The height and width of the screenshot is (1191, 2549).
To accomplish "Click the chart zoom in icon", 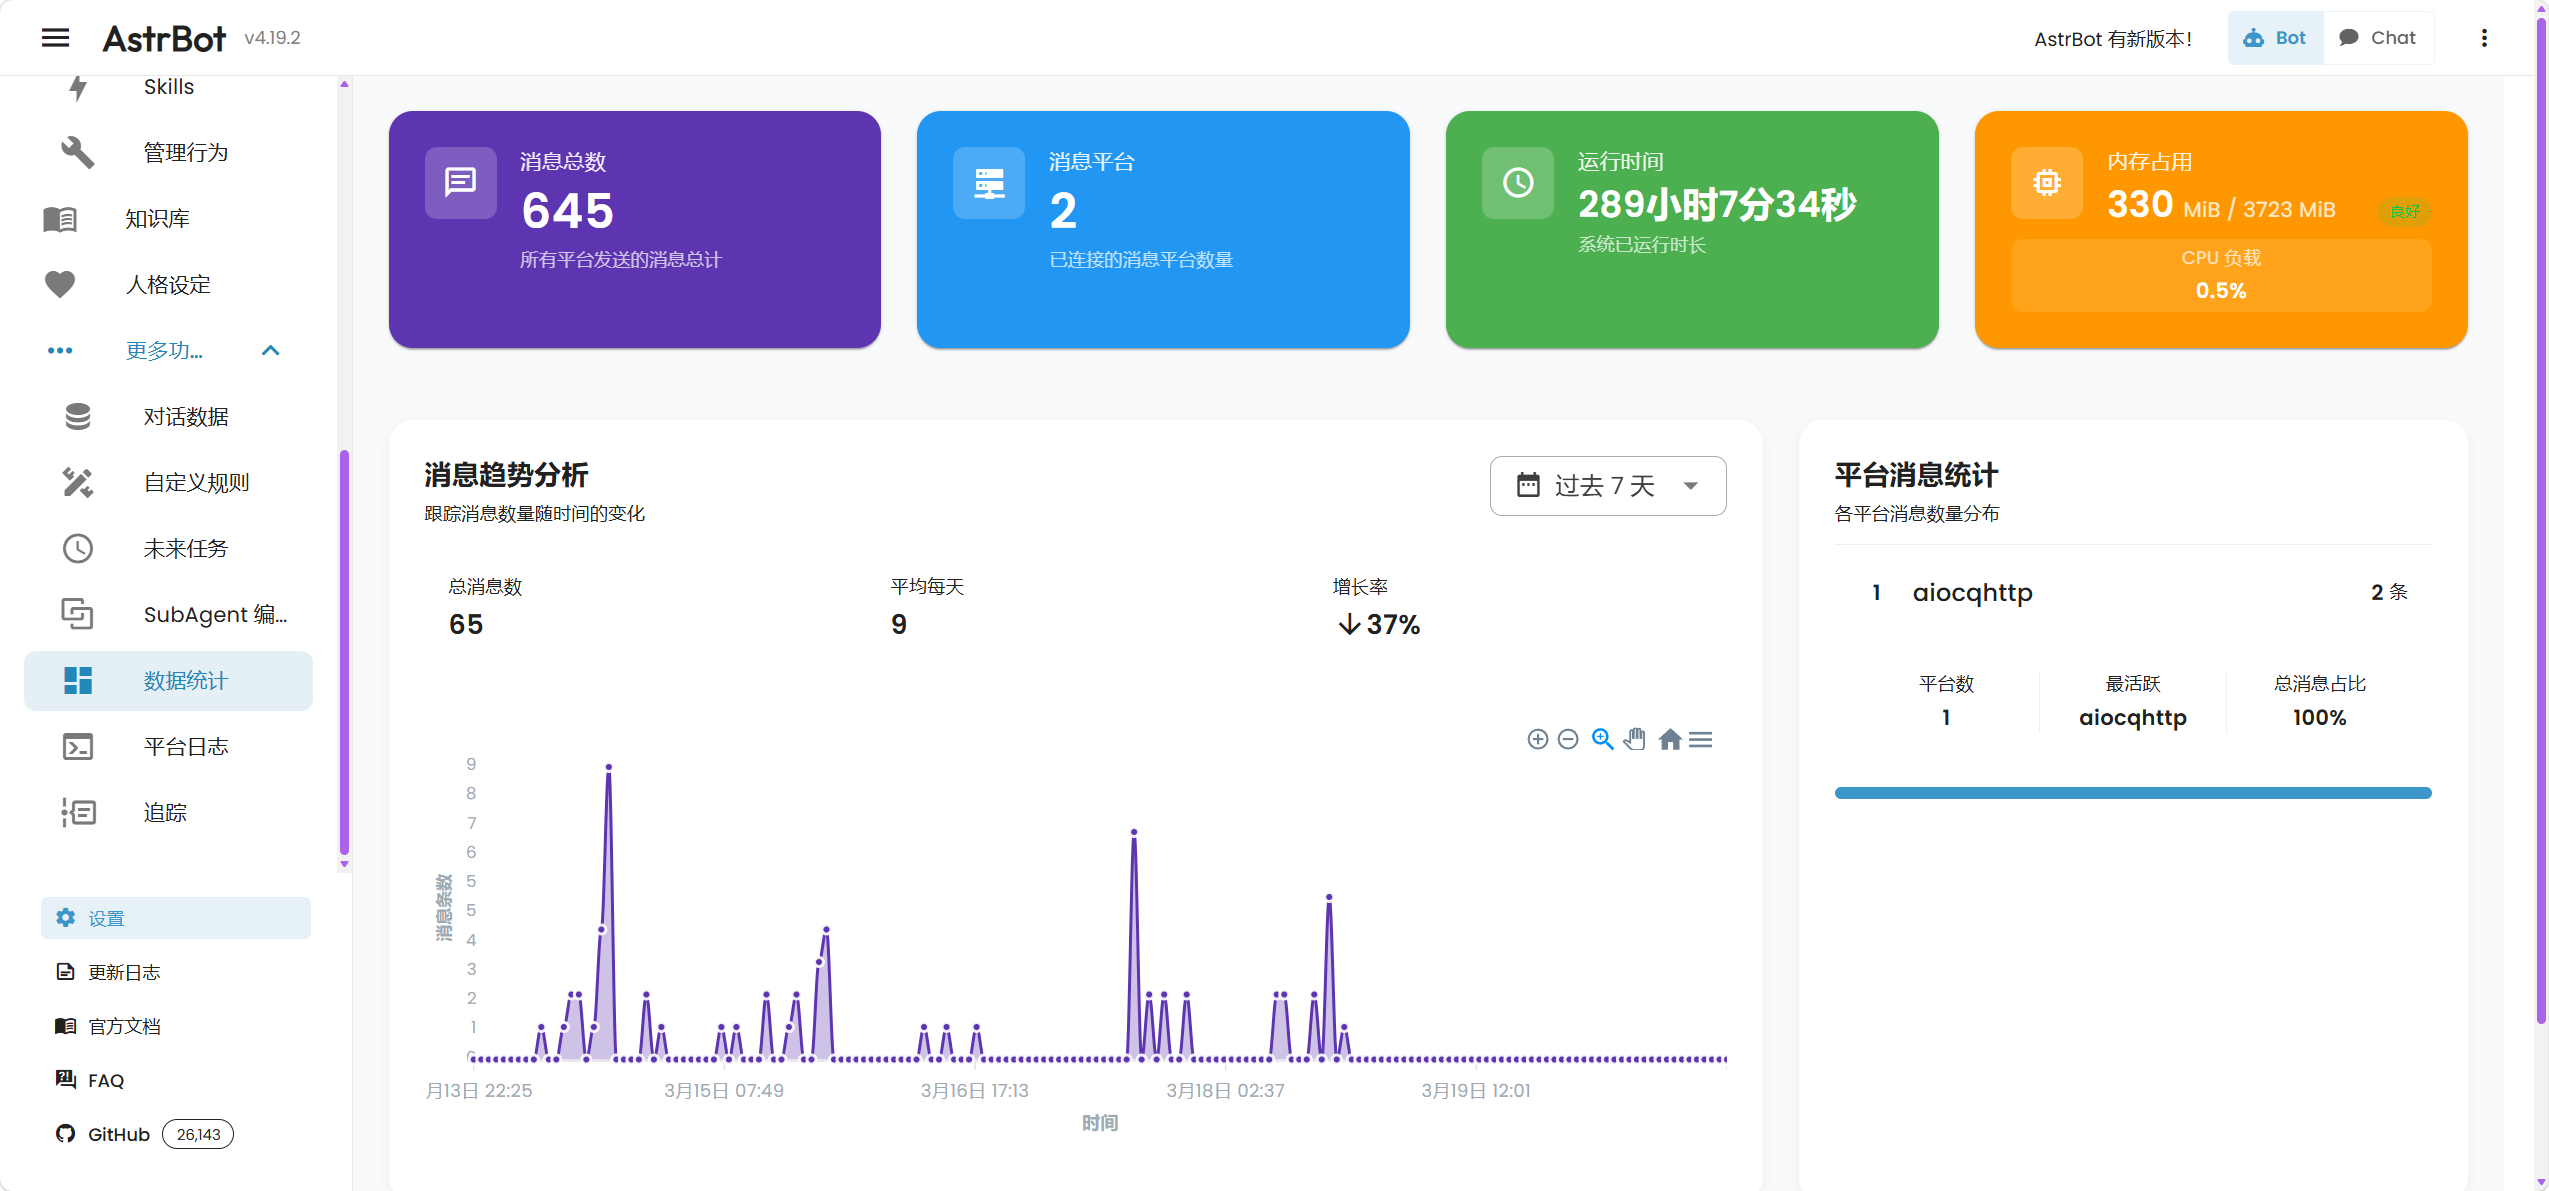I will point(1538,739).
